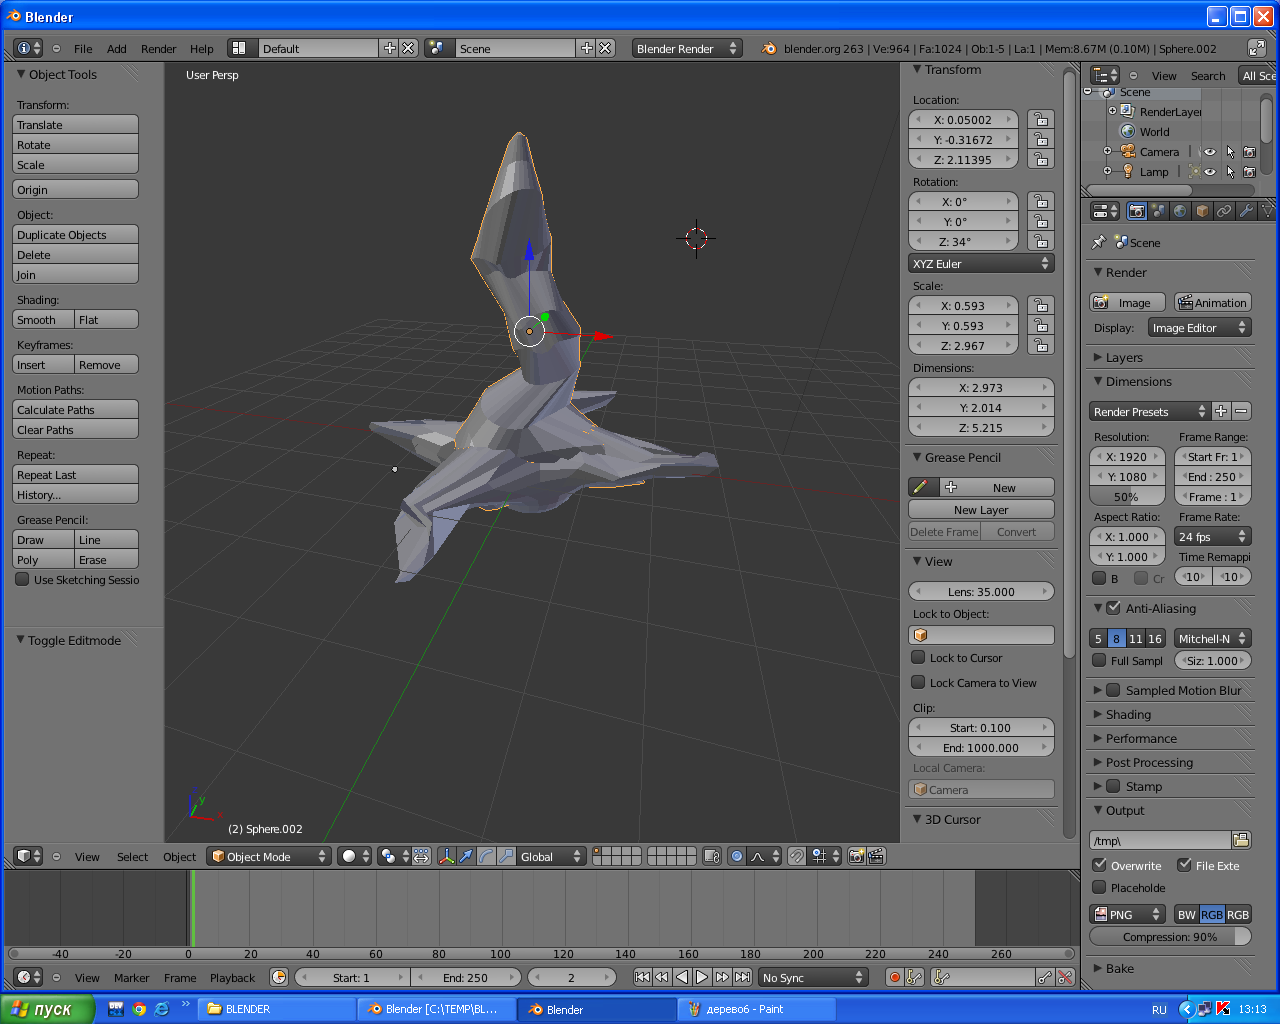Open the Render menu in the top bar
1280x1024 pixels.
pos(158,48)
